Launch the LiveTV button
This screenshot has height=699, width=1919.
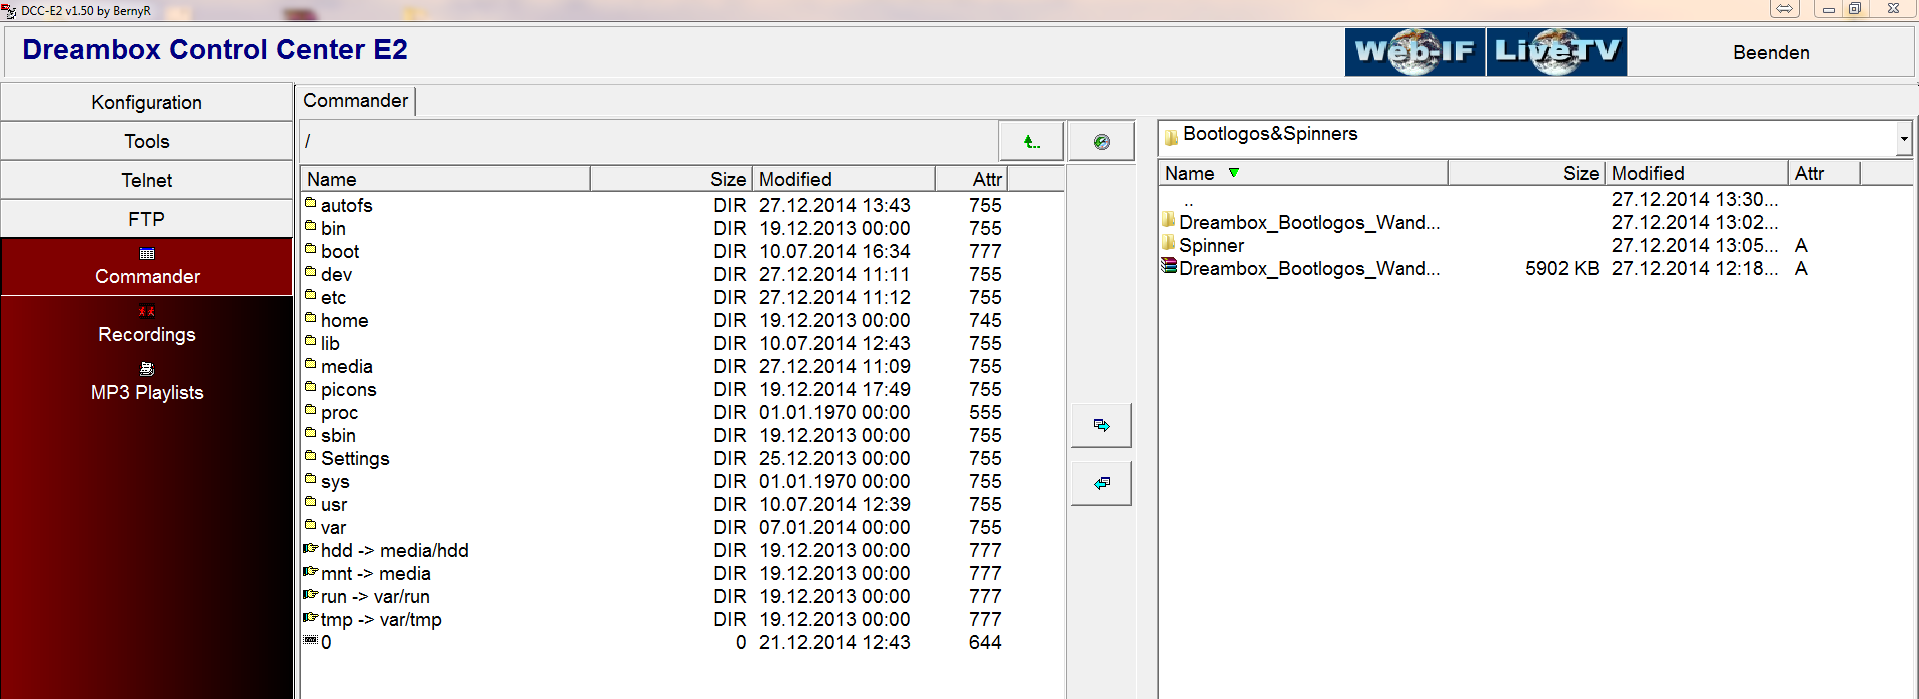click(x=1557, y=52)
